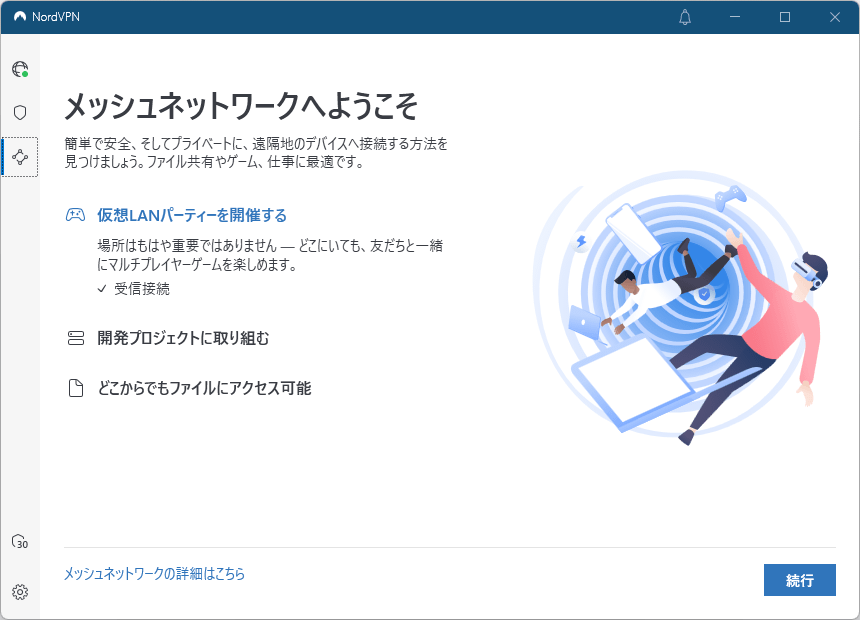The height and width of the screenshot is (620, 860).
Task: Close the NordVPN window
Action: (835, 17)
